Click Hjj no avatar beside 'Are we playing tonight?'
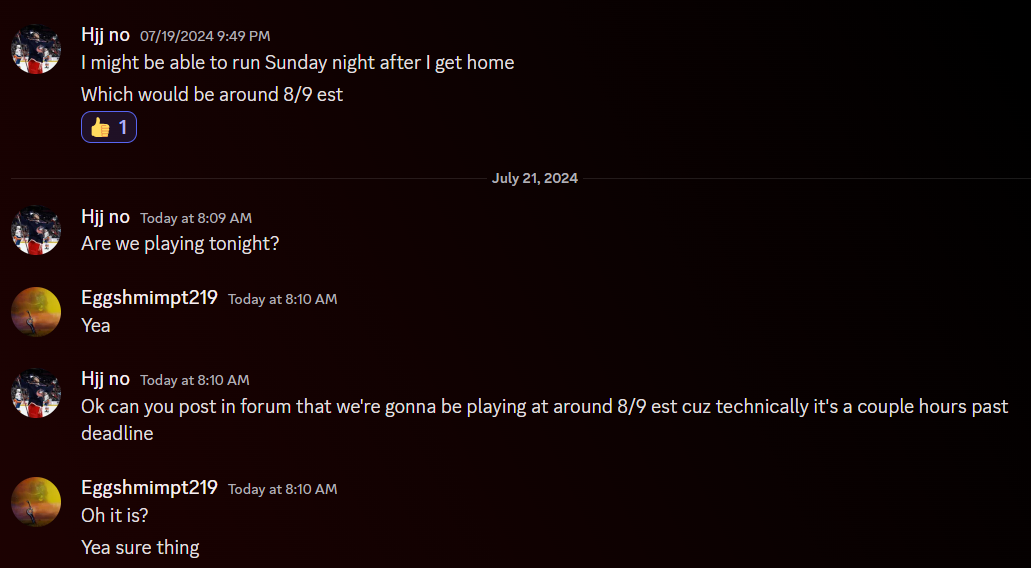 [36, 231]
